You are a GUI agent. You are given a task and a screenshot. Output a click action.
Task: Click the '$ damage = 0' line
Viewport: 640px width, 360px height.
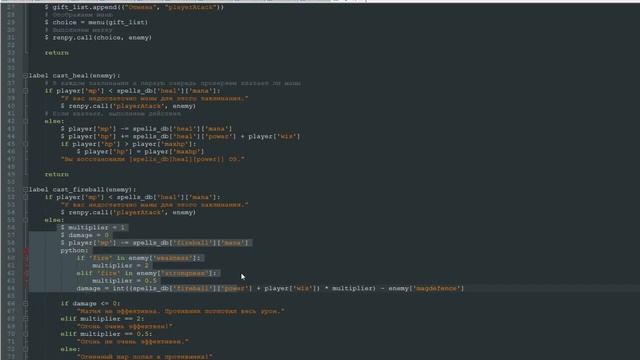pos(85,235)
